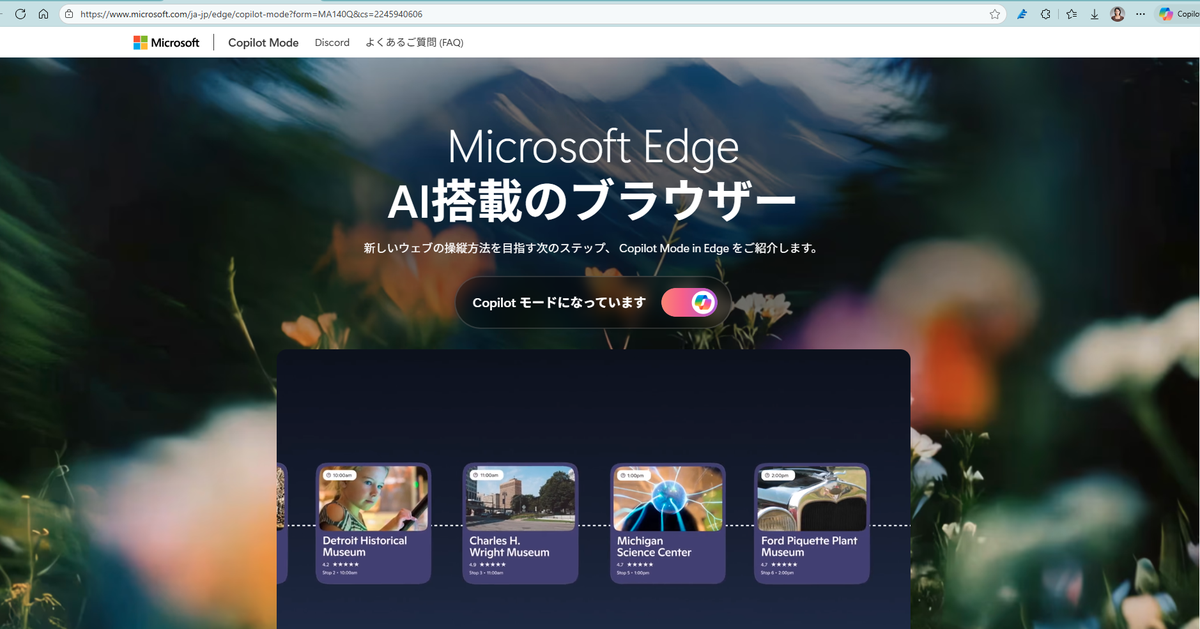View site information via lock icon

click(69, 14)
